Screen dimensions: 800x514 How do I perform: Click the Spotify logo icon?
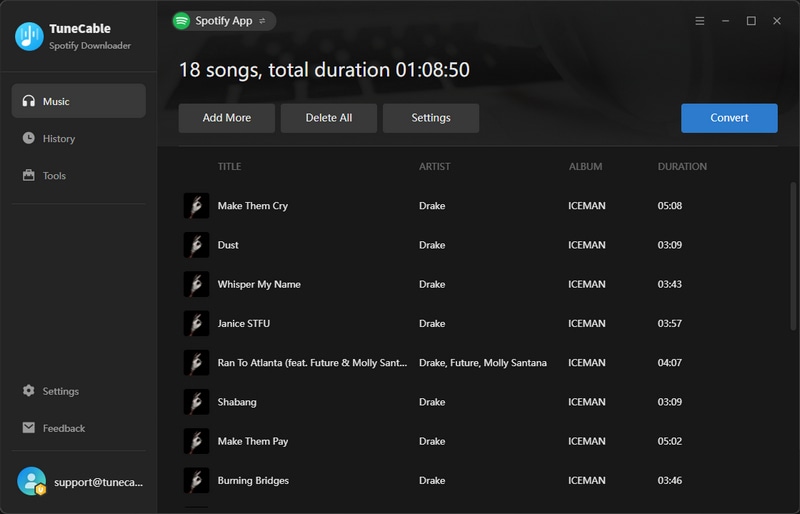coord(181,21)
